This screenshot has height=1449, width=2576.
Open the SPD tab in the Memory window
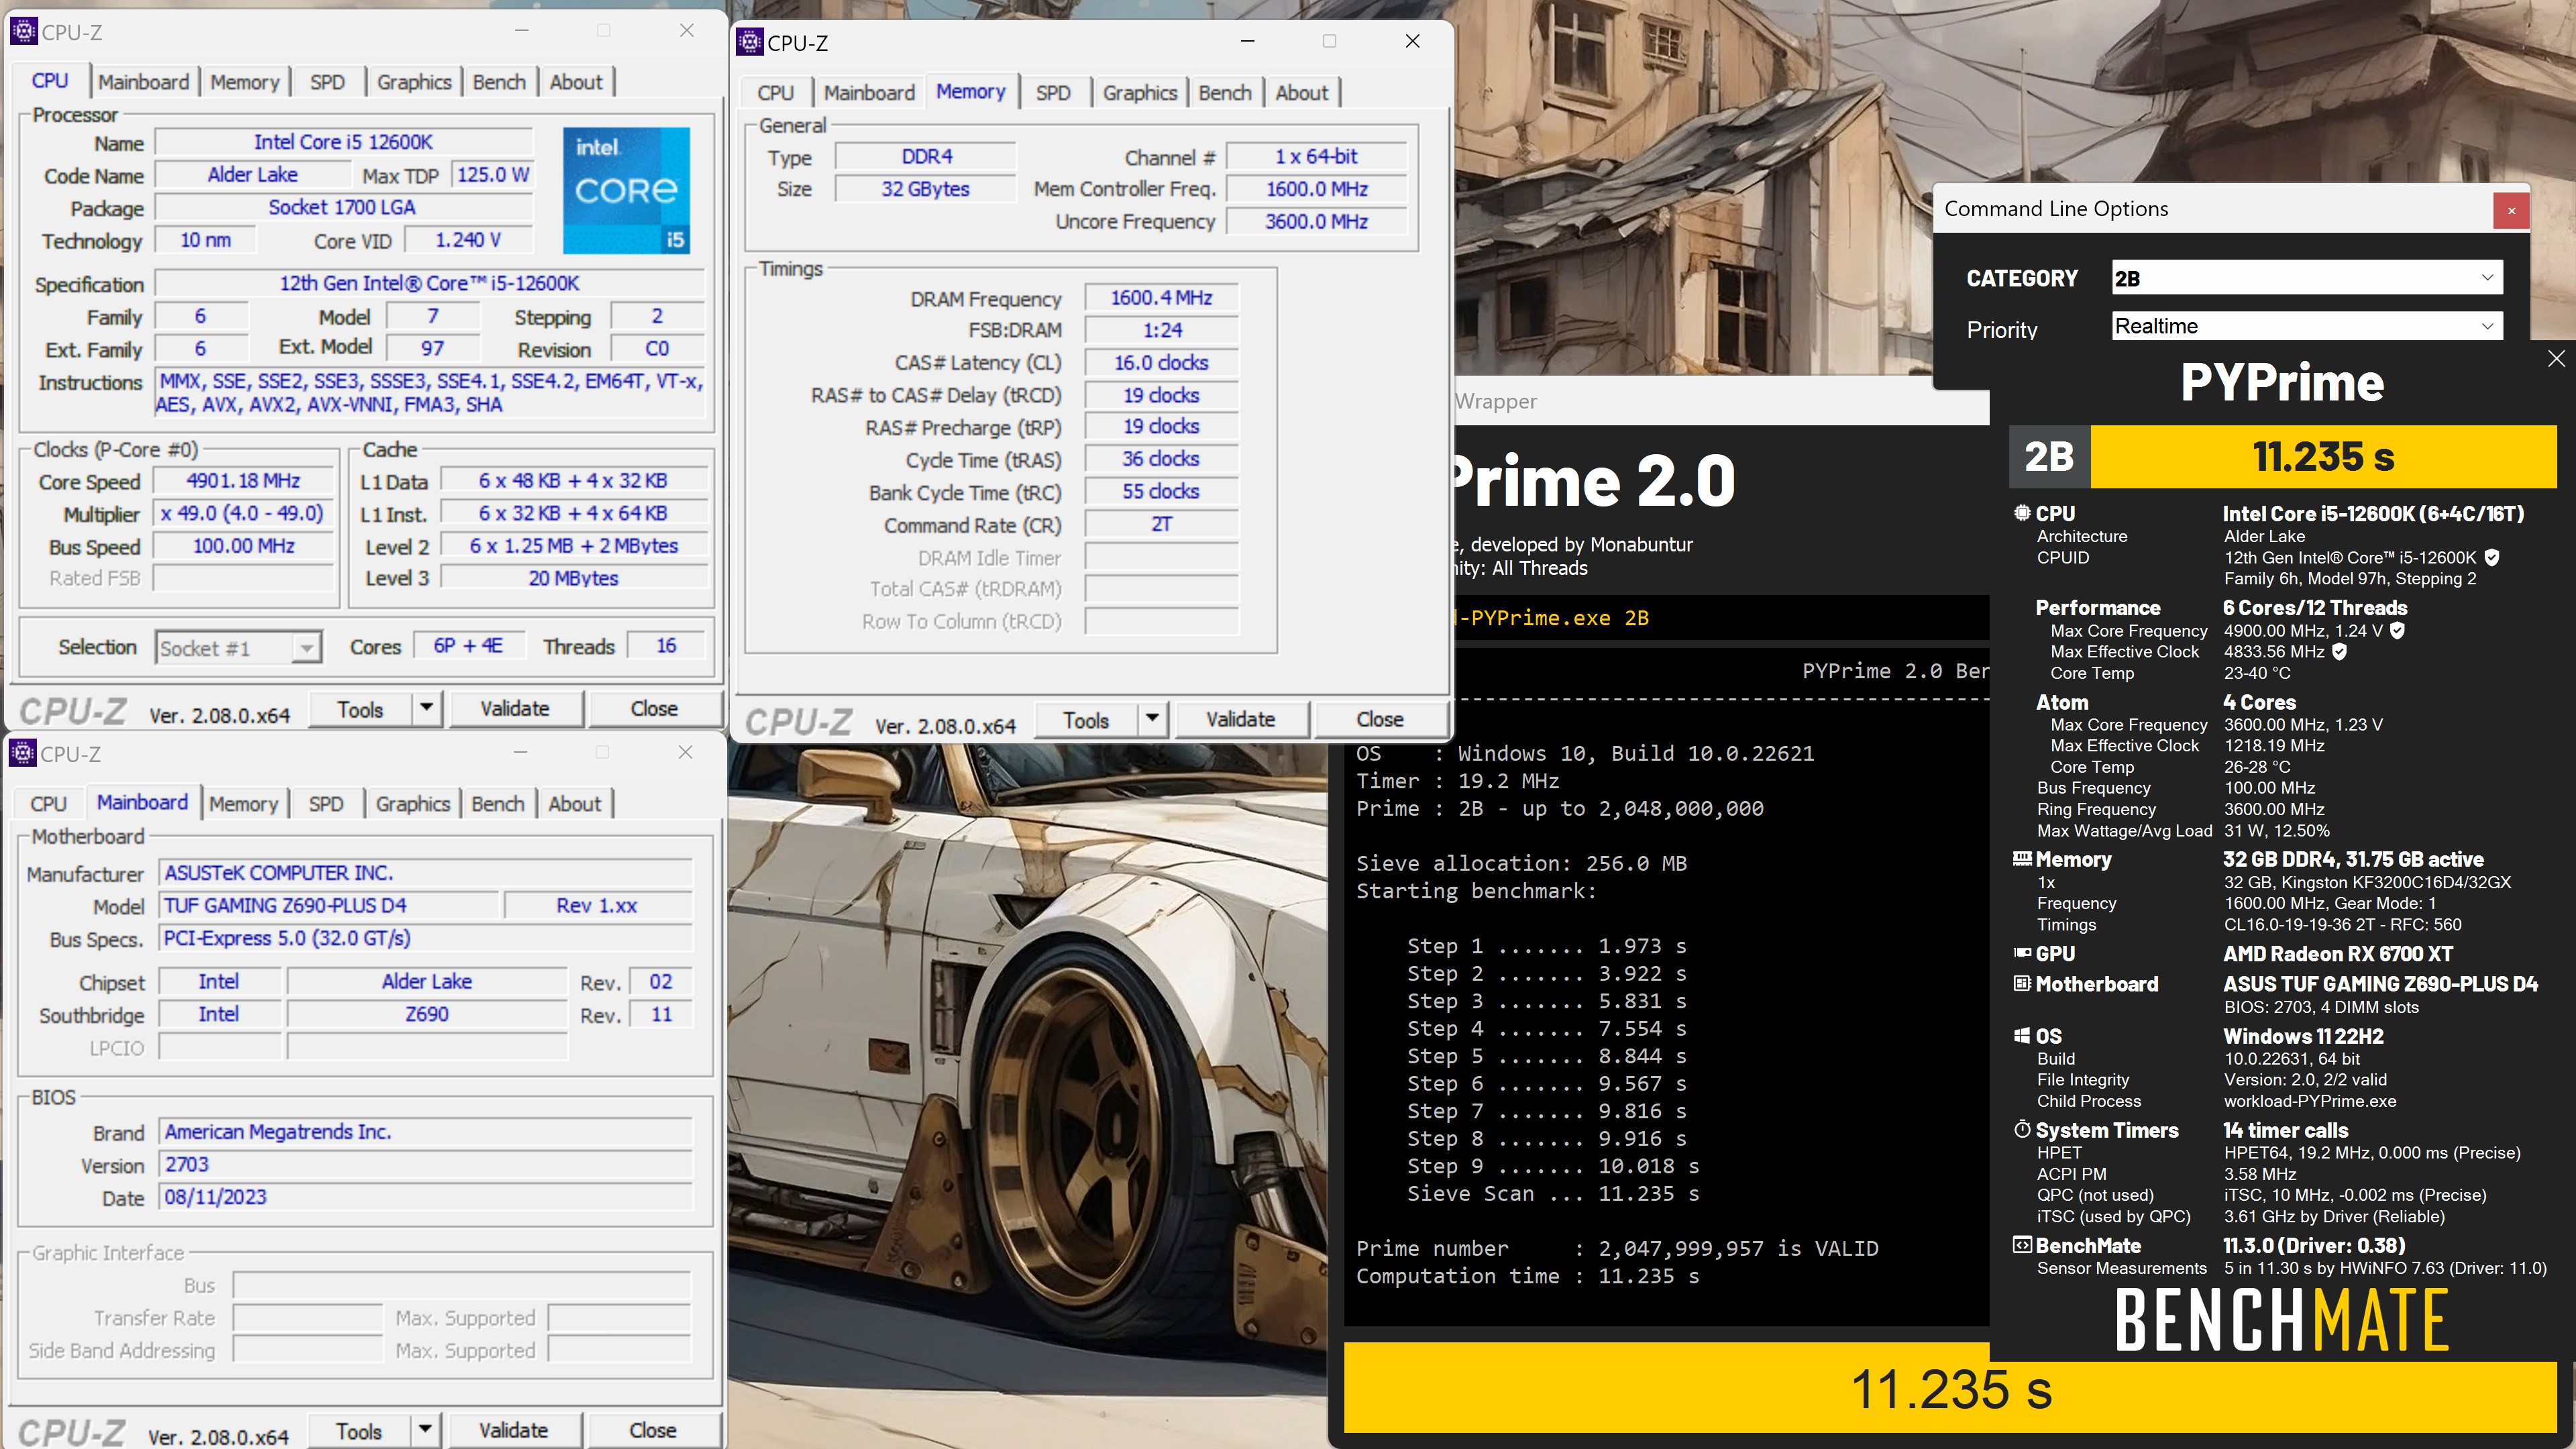(x=1053, y=93)
